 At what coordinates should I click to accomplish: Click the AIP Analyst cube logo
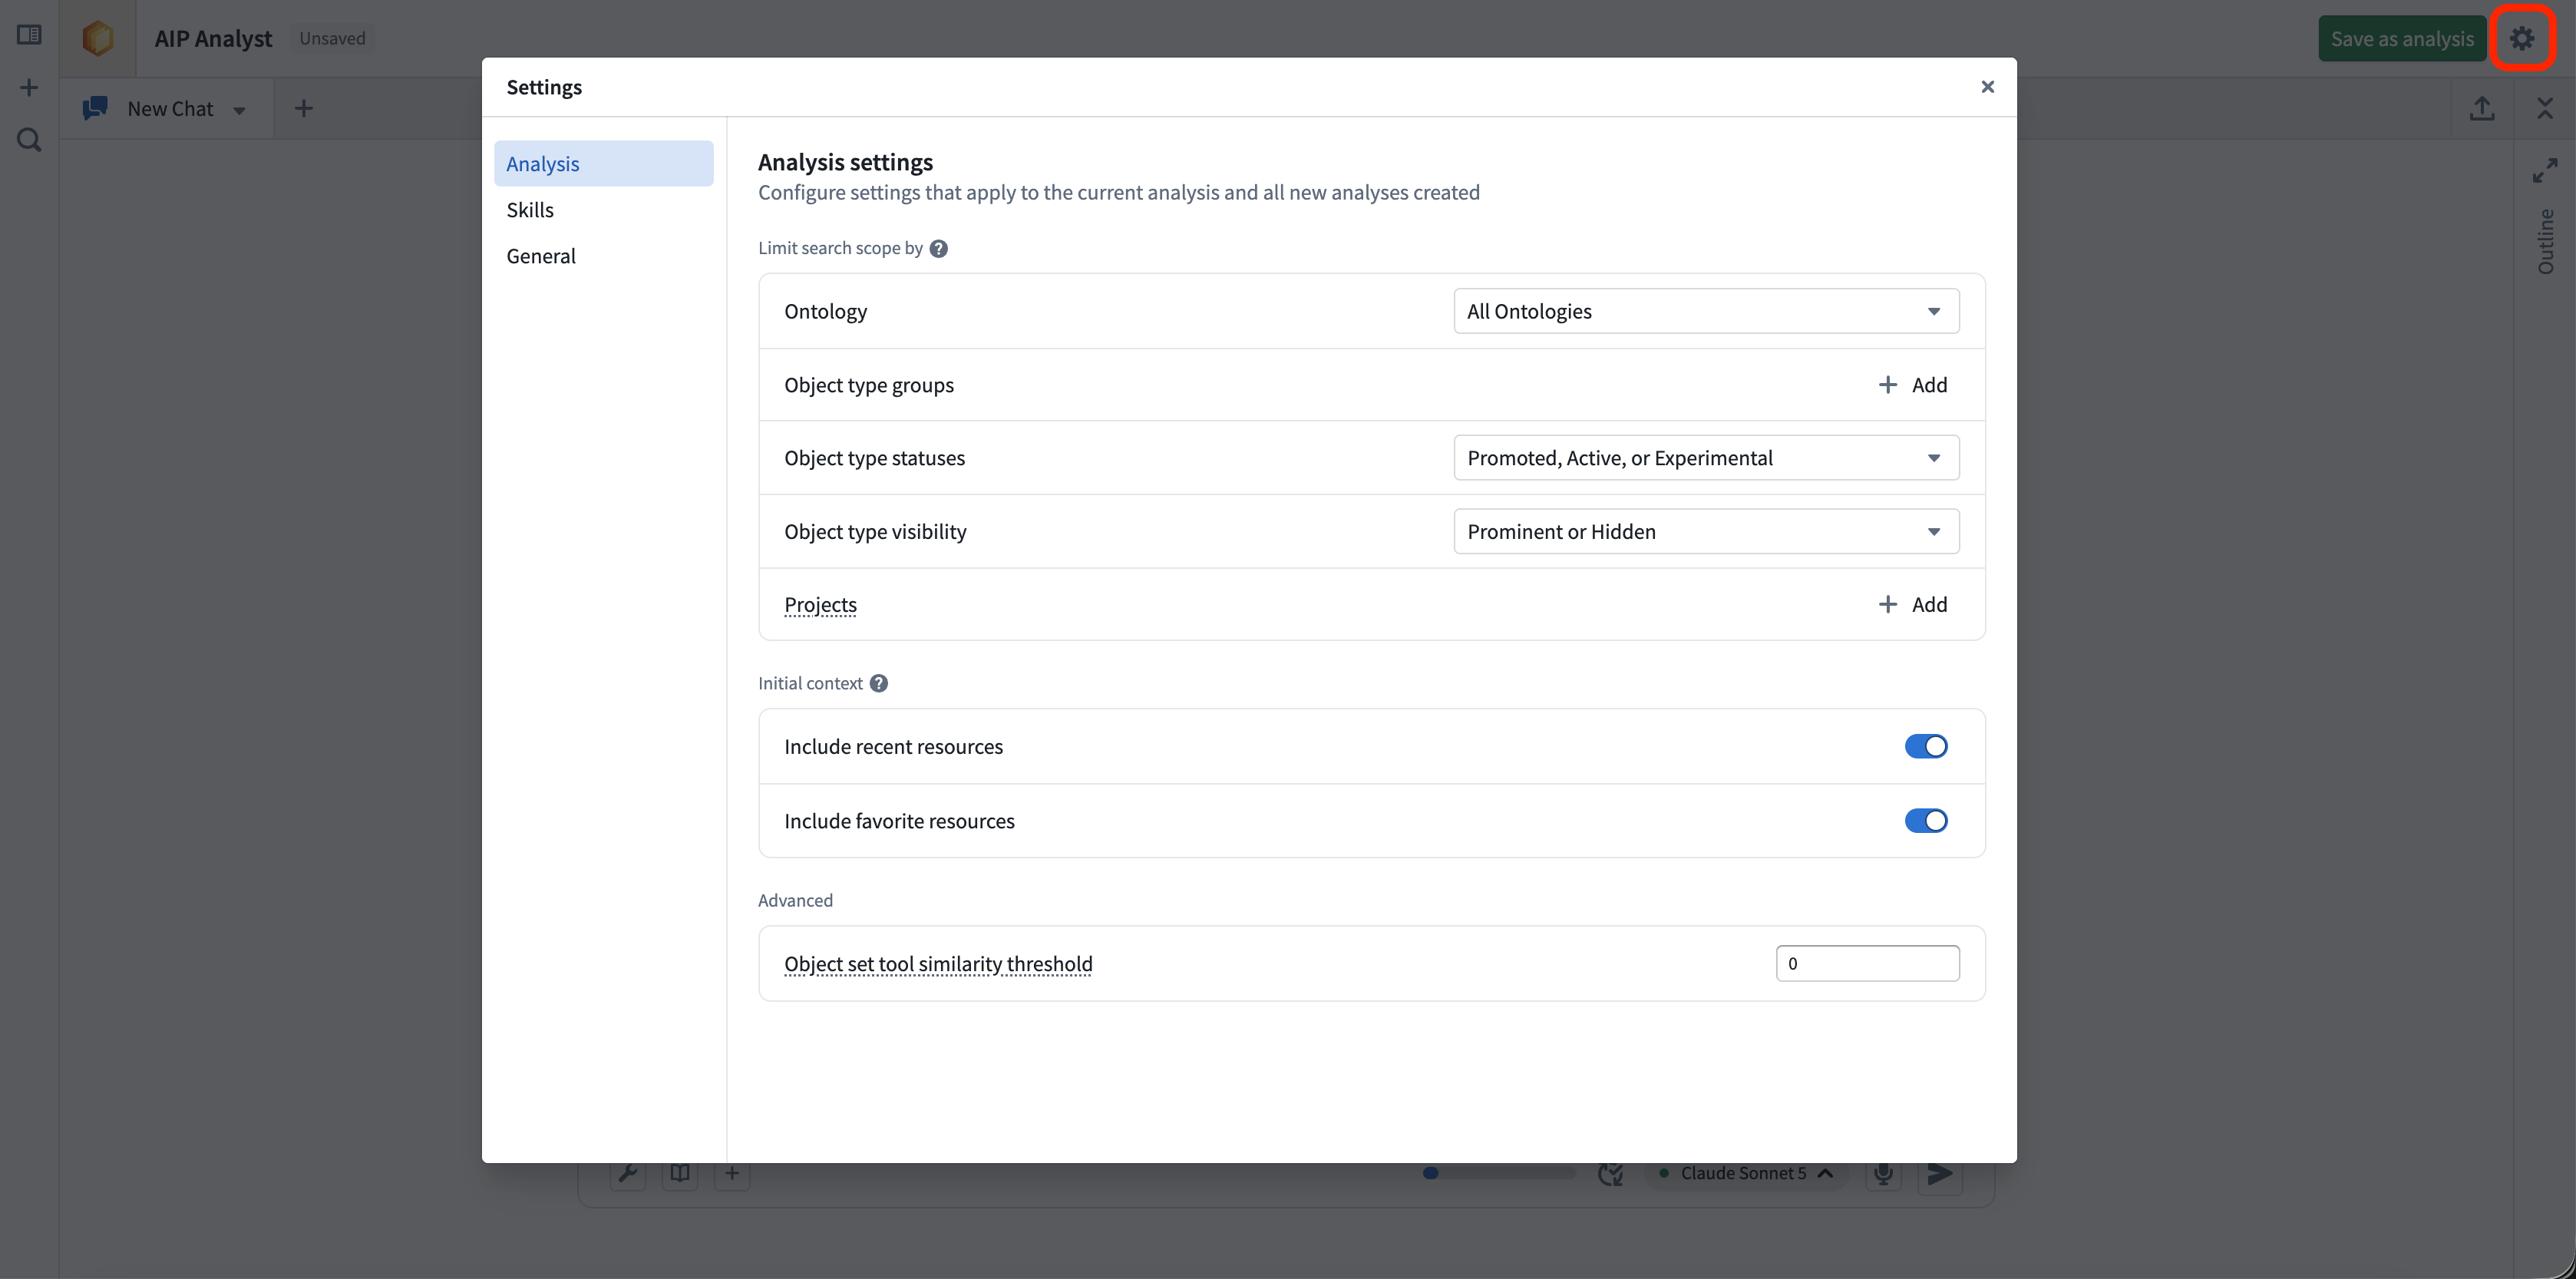[x=98, y=38]
